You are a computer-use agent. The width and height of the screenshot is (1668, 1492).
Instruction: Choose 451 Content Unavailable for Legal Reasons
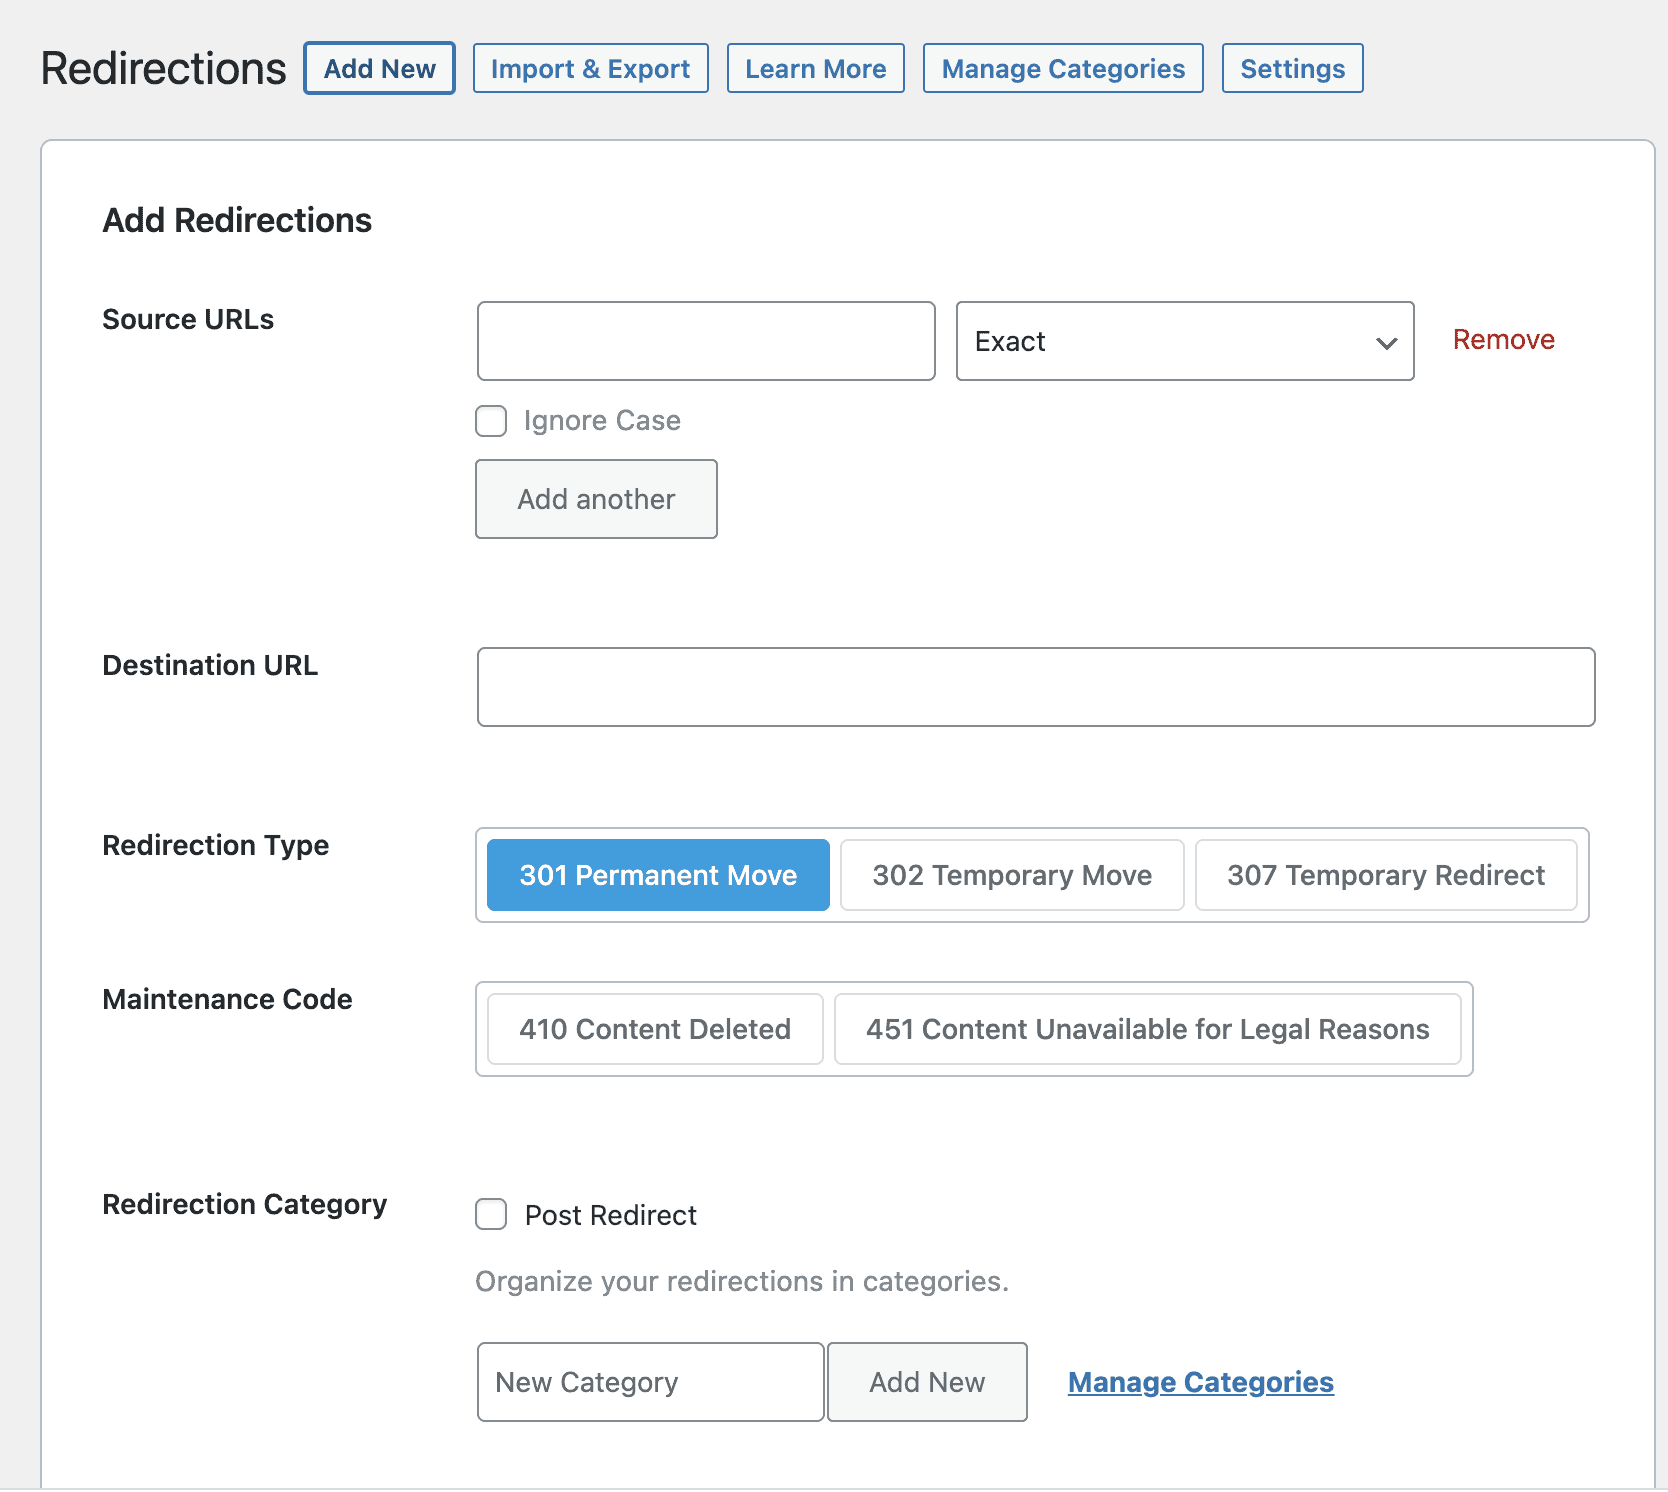coord(1147,1029)
